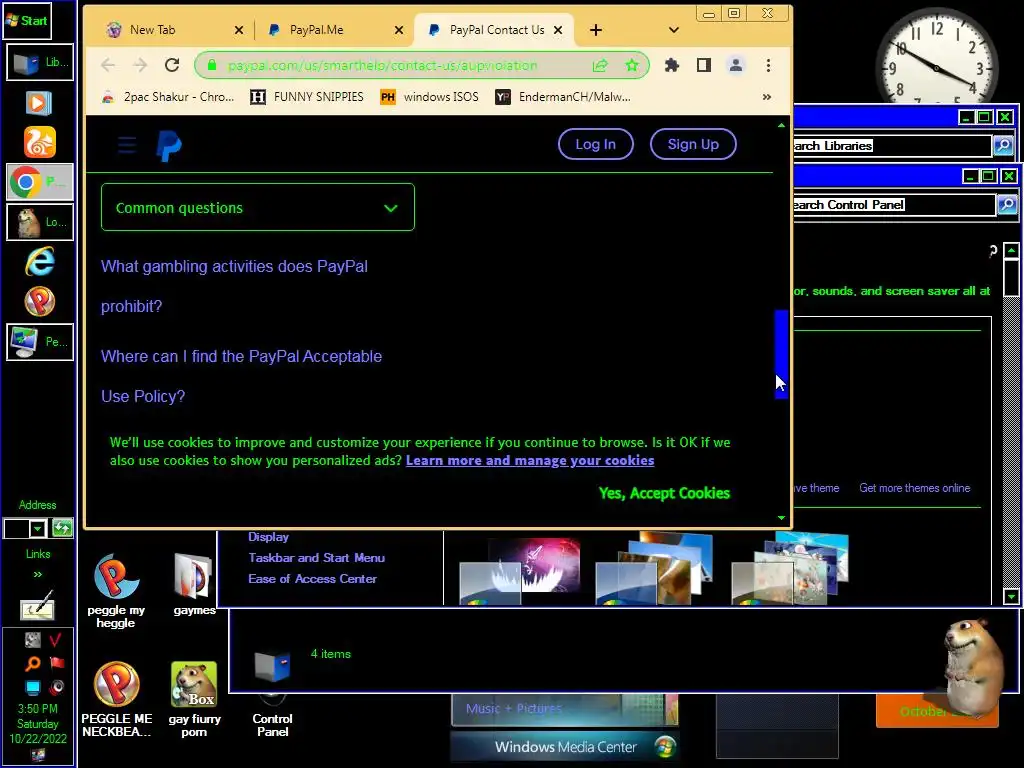The image size is (1024, 768).
Task: Open the UC Browser taskbar icon
Action: pyautogui.click(x=39, y=142)
